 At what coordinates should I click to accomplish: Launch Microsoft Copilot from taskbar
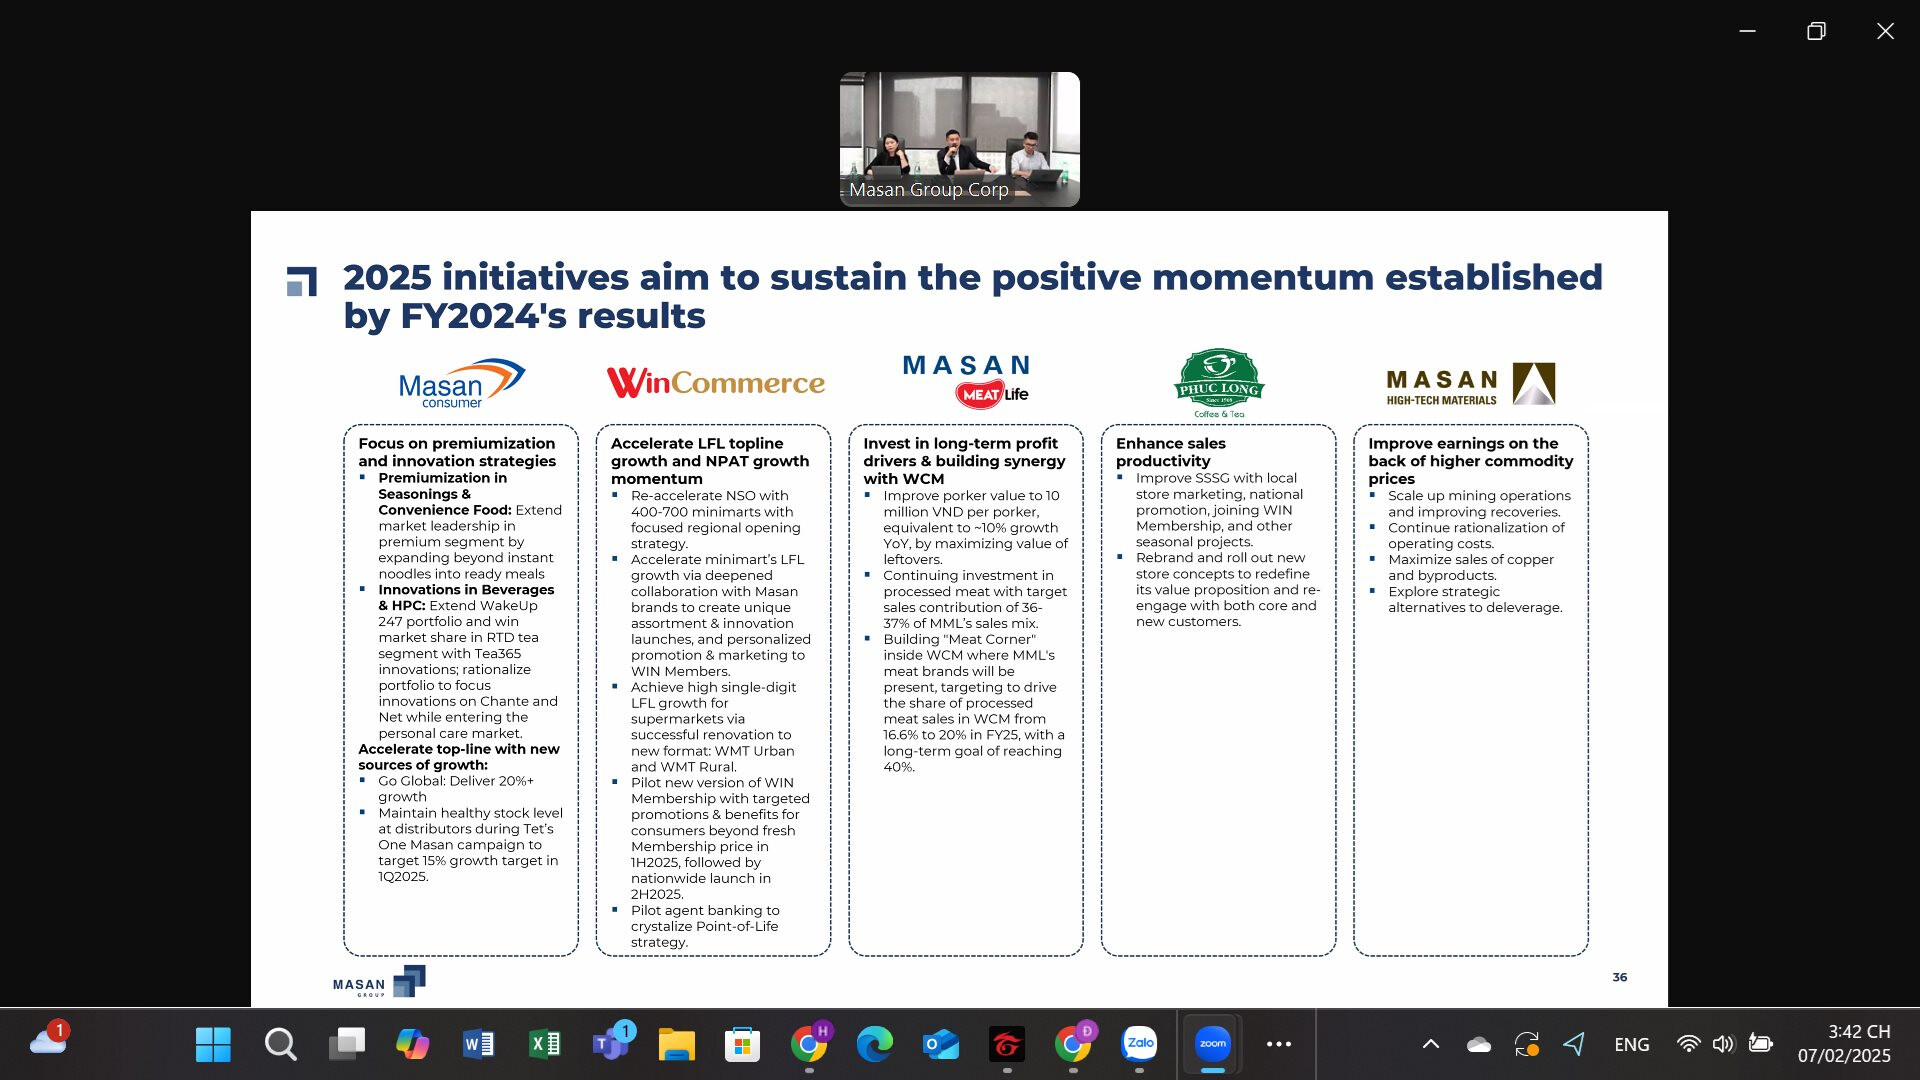coord(412,1044)
